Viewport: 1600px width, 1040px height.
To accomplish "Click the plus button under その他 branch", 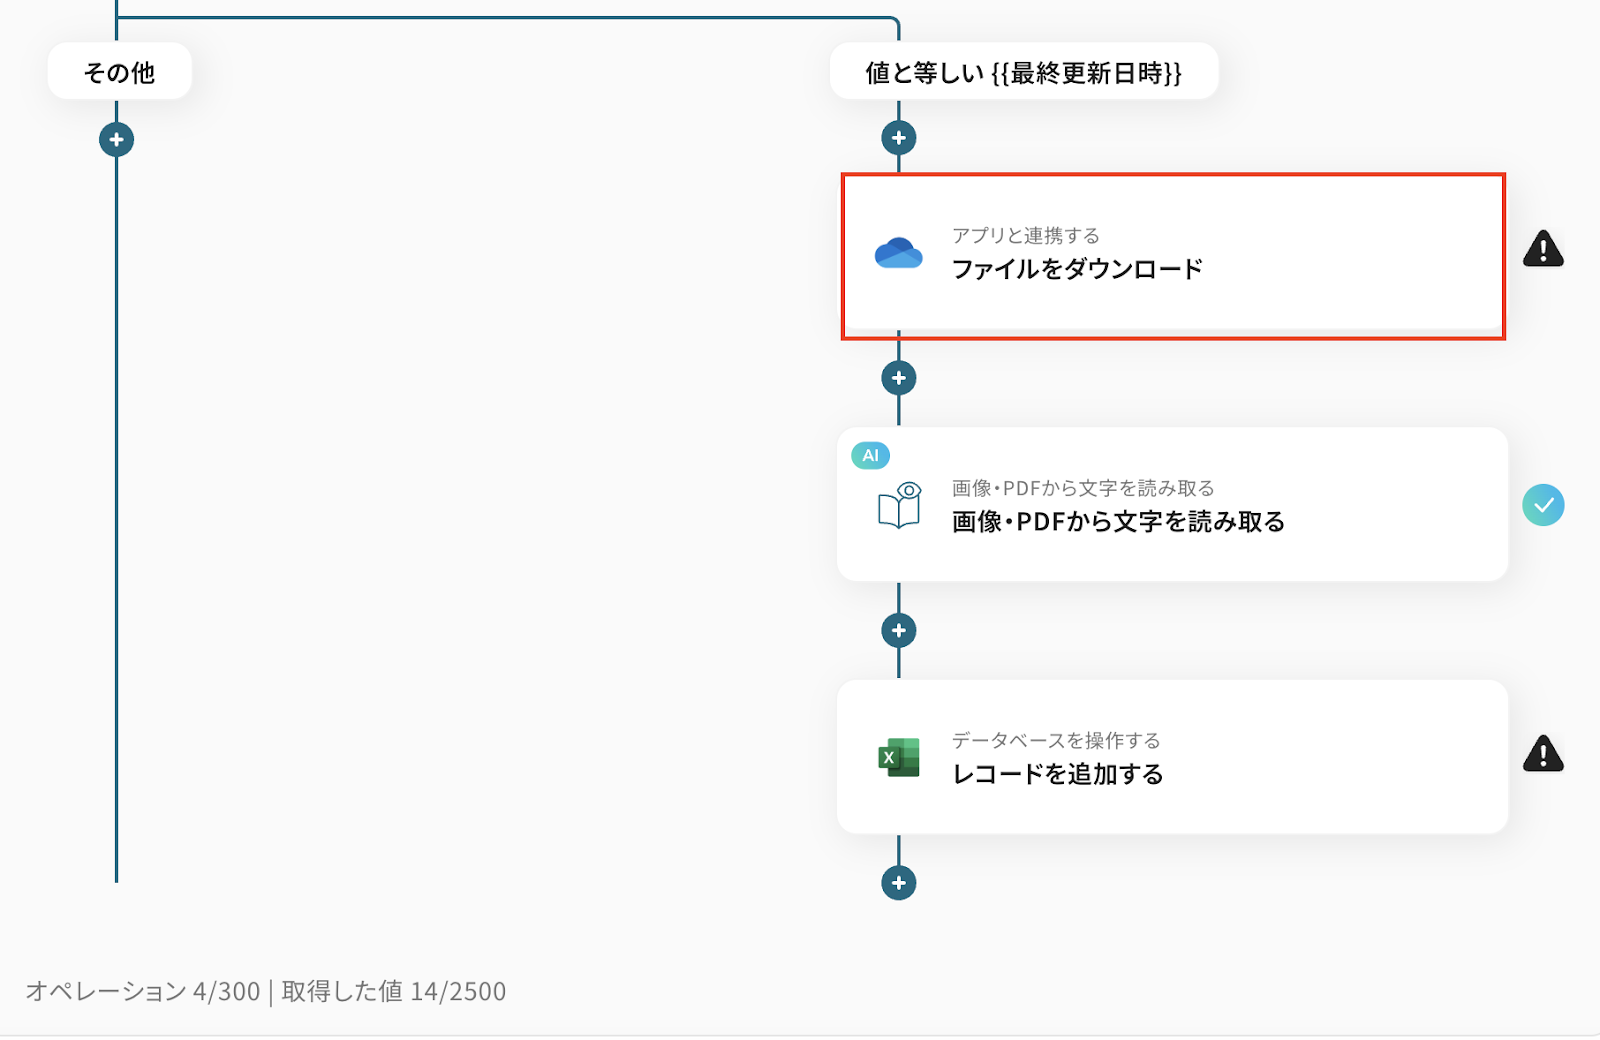I will click(117, 139).
